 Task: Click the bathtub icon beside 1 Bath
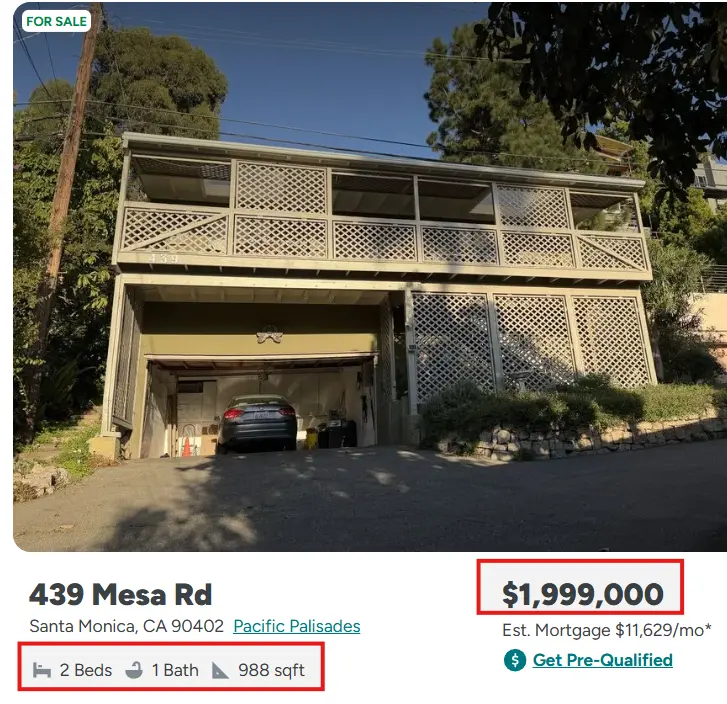pos(134,670)
